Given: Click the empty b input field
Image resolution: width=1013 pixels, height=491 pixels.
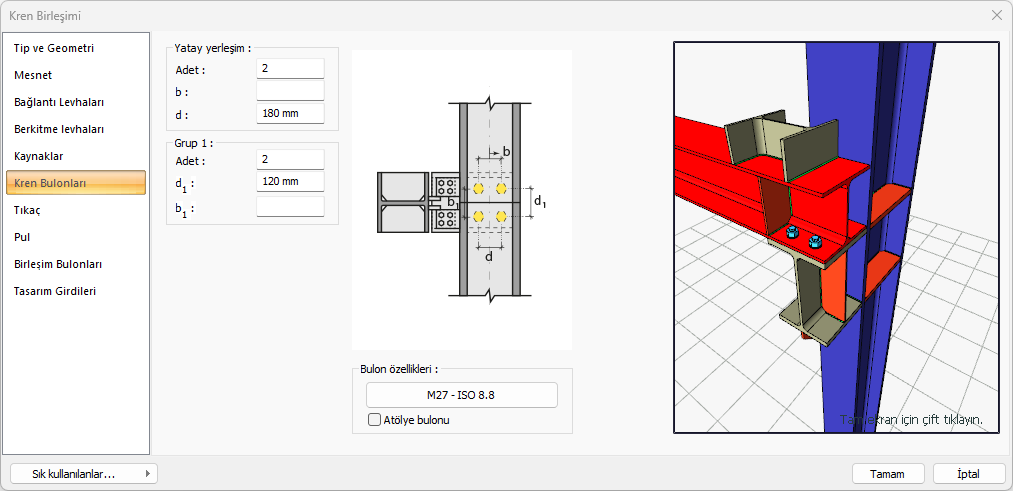Looking at the screenshot, I should click(290, 91).
